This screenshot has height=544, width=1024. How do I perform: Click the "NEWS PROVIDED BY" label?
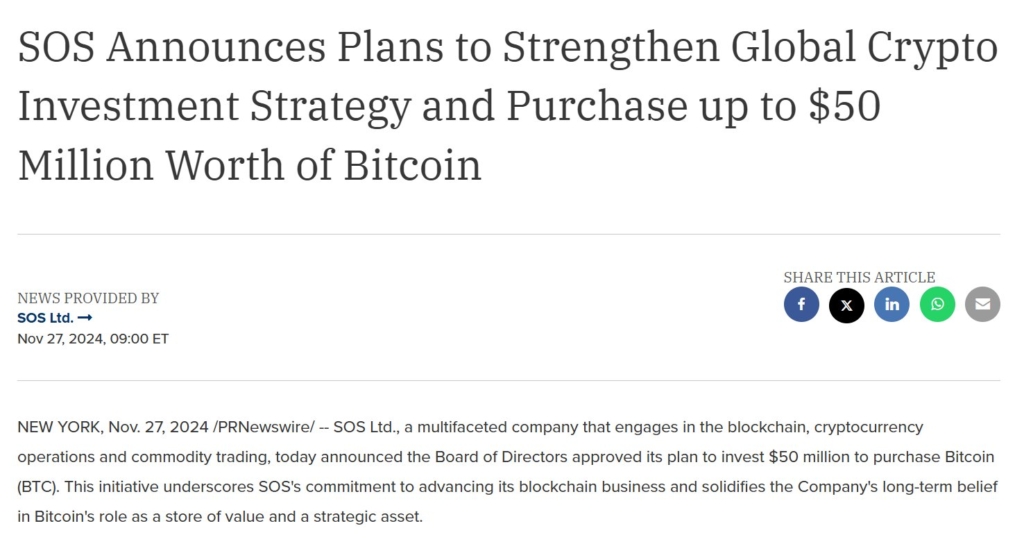point(88,298)
